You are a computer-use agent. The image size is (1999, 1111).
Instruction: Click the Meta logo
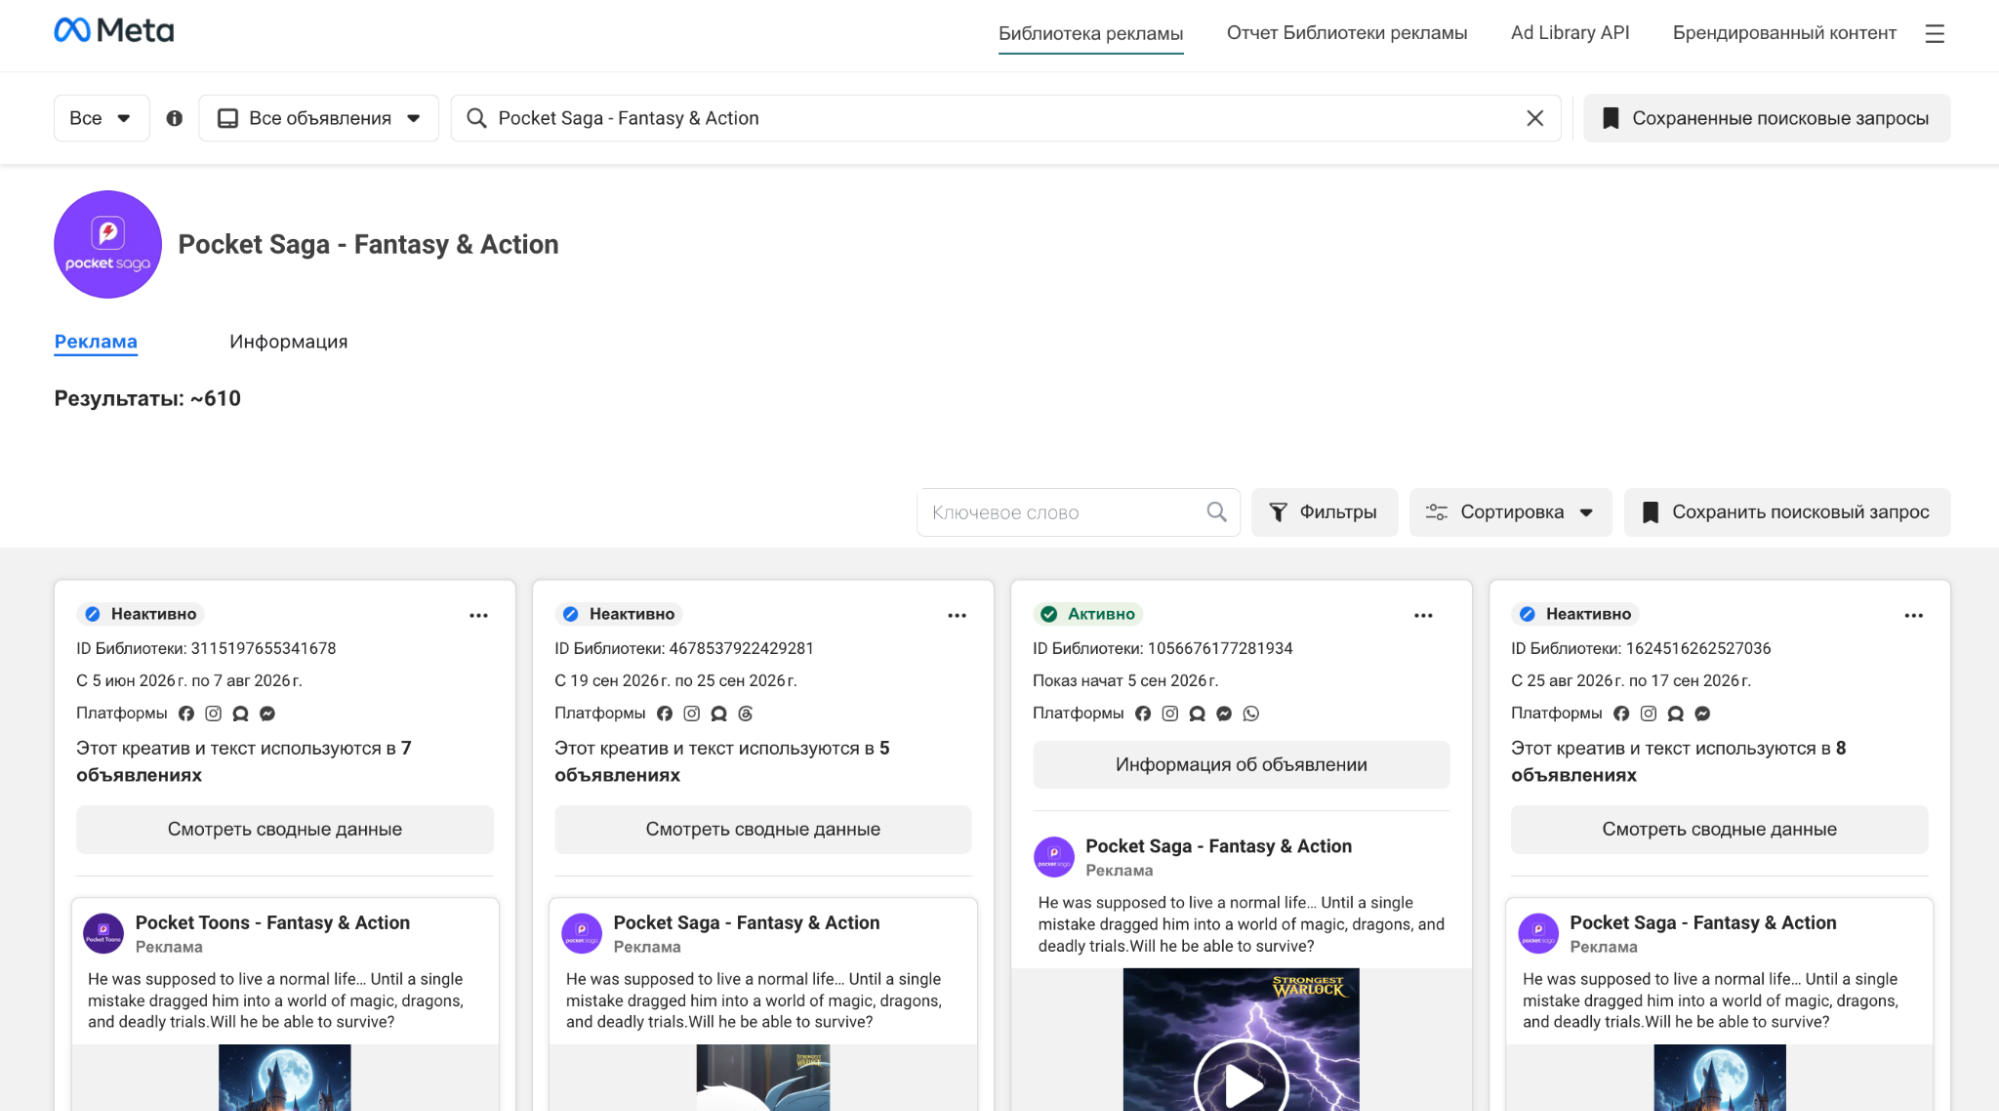tap(114, 31)
